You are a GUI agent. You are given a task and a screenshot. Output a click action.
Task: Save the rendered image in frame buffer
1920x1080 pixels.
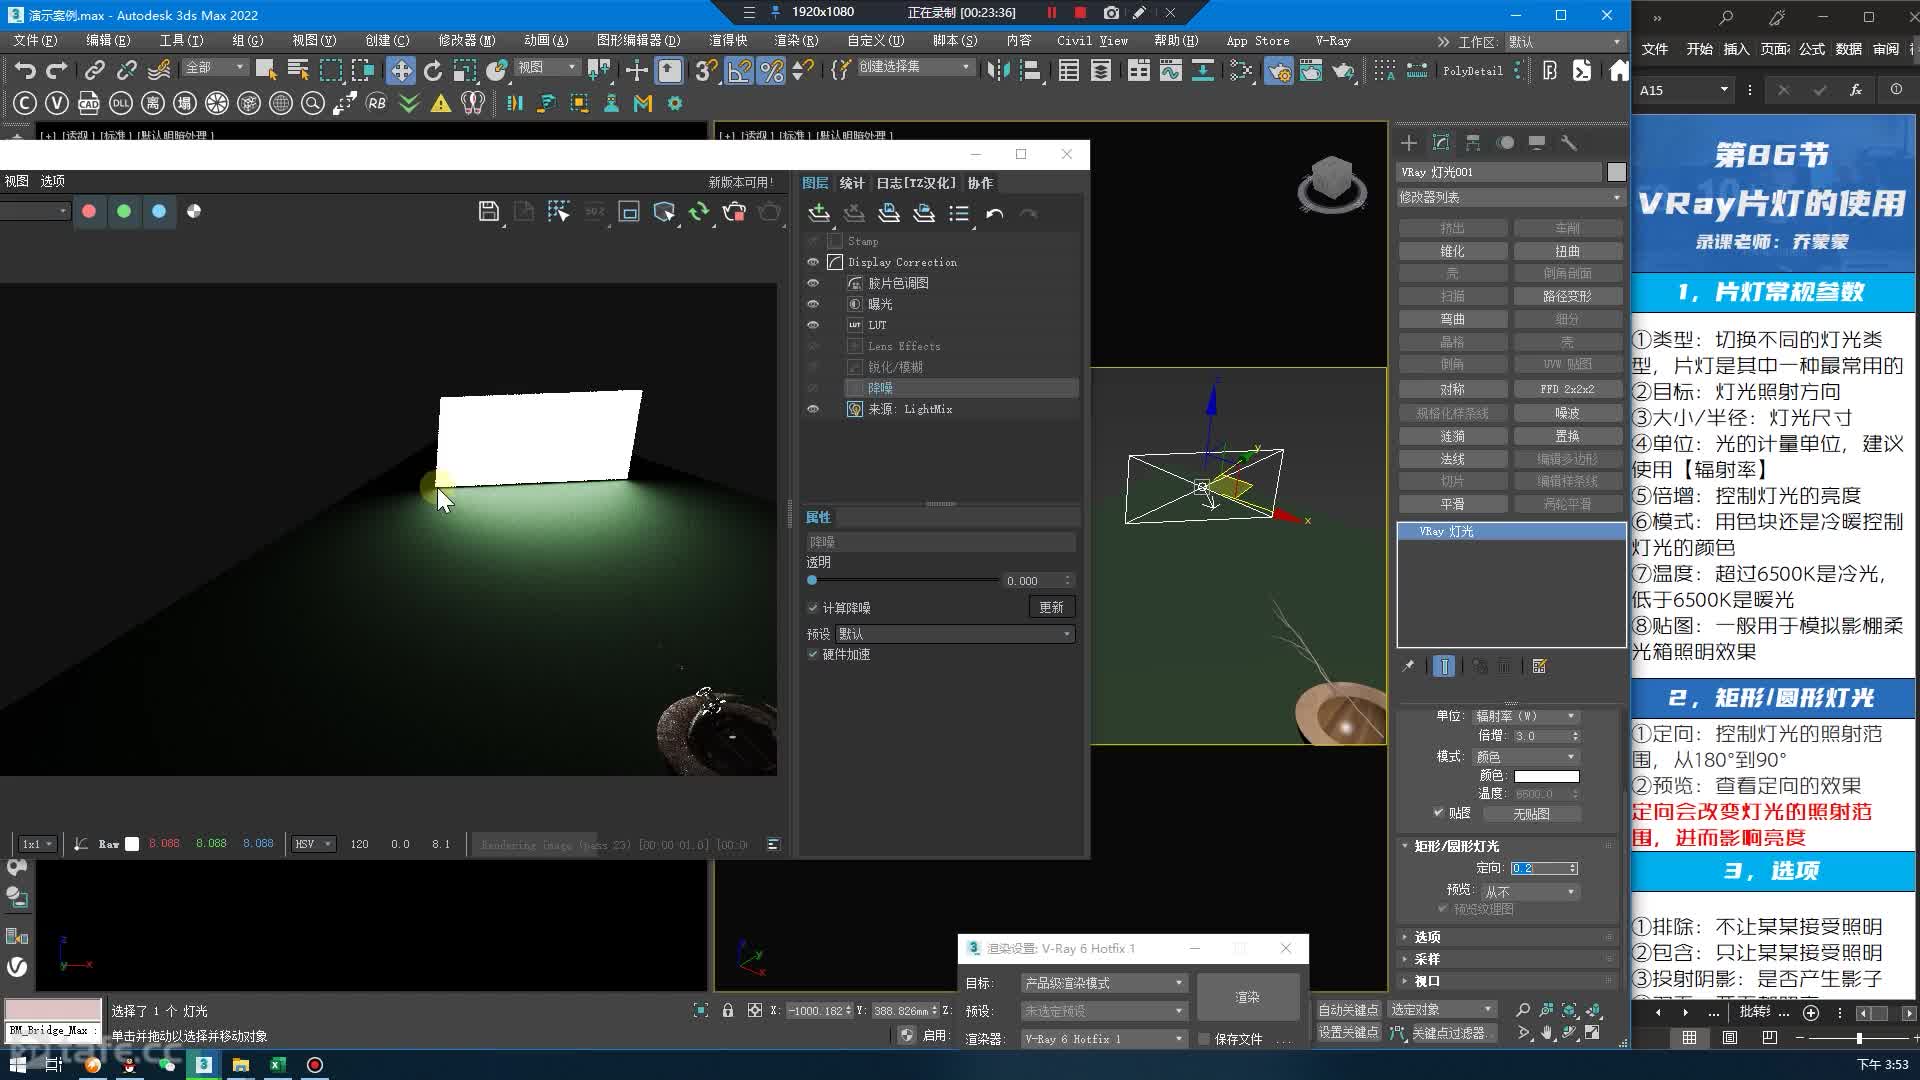tap(488, 211)
